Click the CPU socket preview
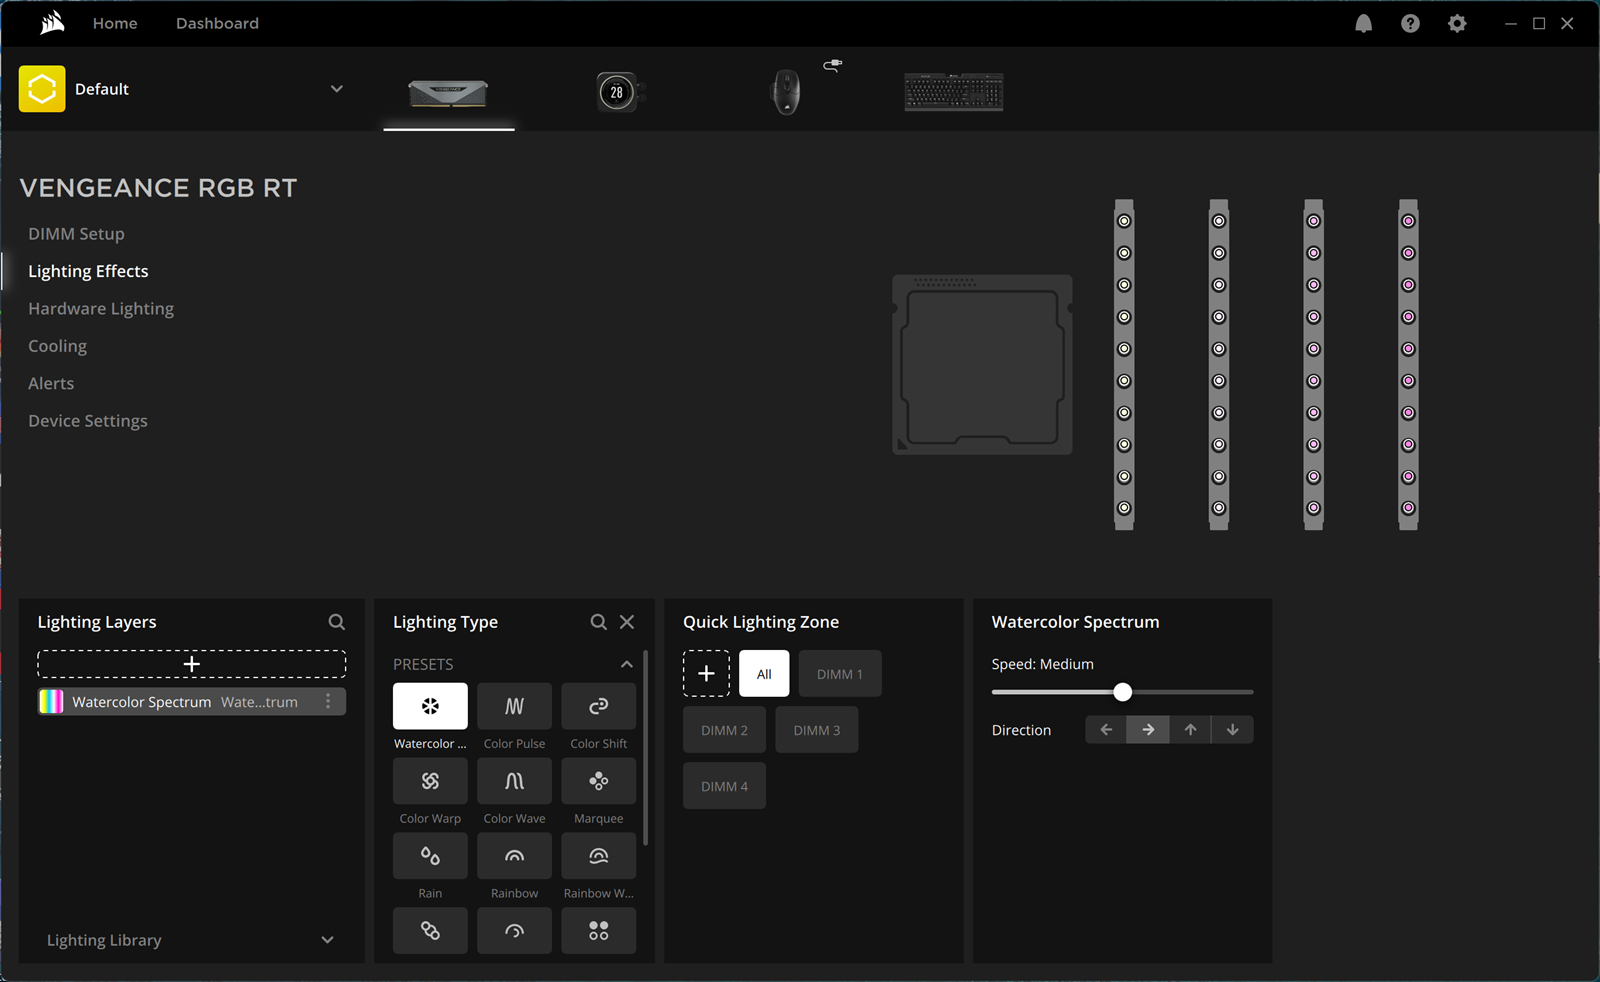This screenshot has height=982, width=1600. [x=982, y=365]
